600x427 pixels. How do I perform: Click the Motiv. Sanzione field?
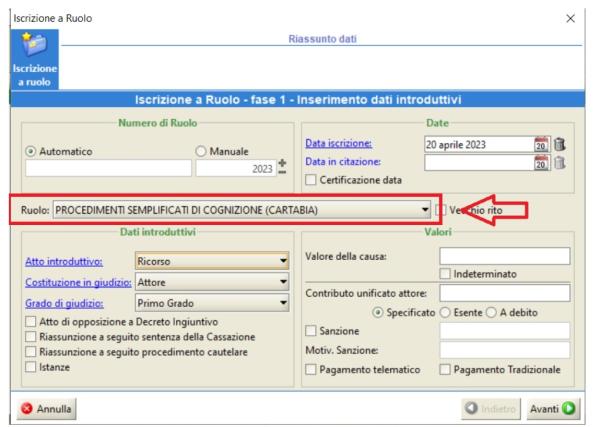tap(505, 350)
